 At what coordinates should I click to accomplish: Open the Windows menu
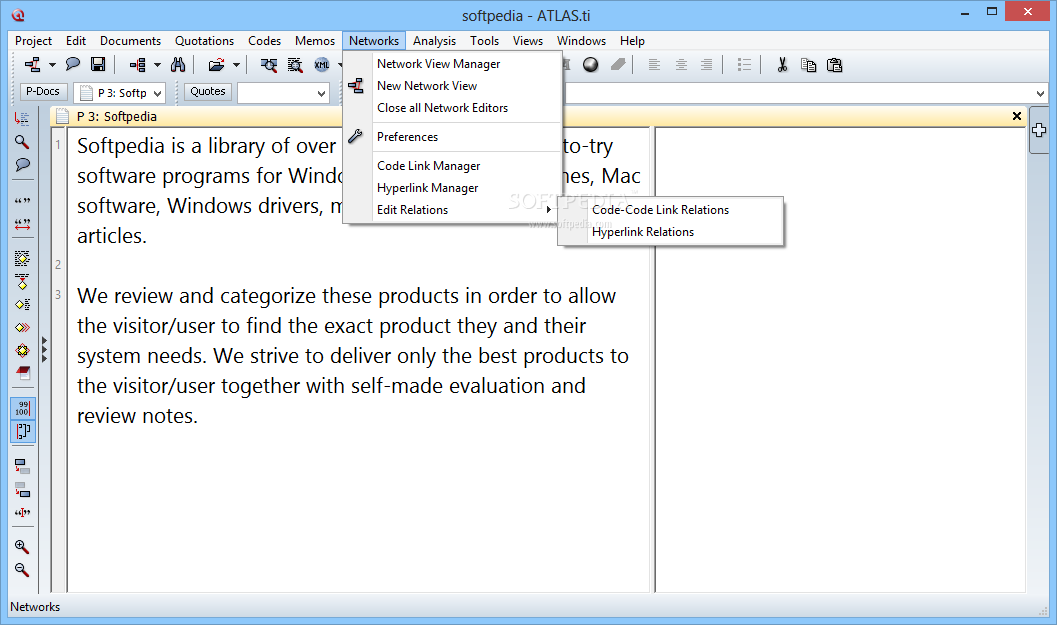point(581,40)
